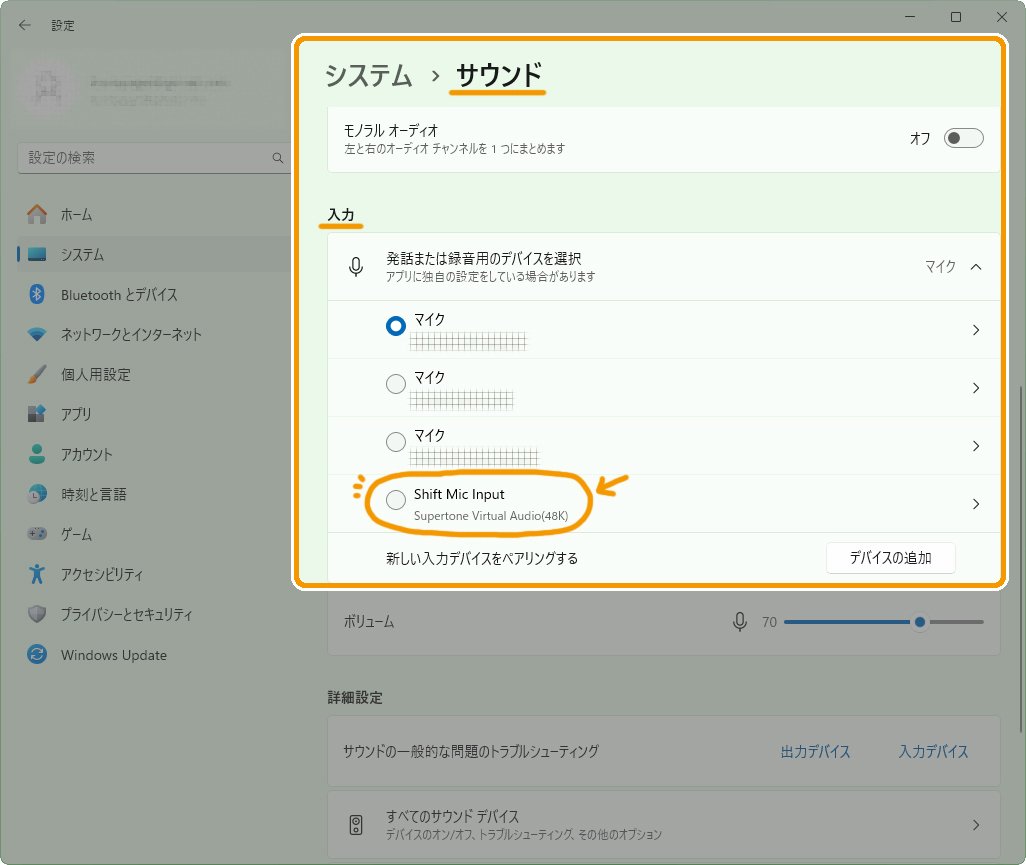Select the Shift Mic Input device
Screen dimensions: 1026x865
coord(395,499)
